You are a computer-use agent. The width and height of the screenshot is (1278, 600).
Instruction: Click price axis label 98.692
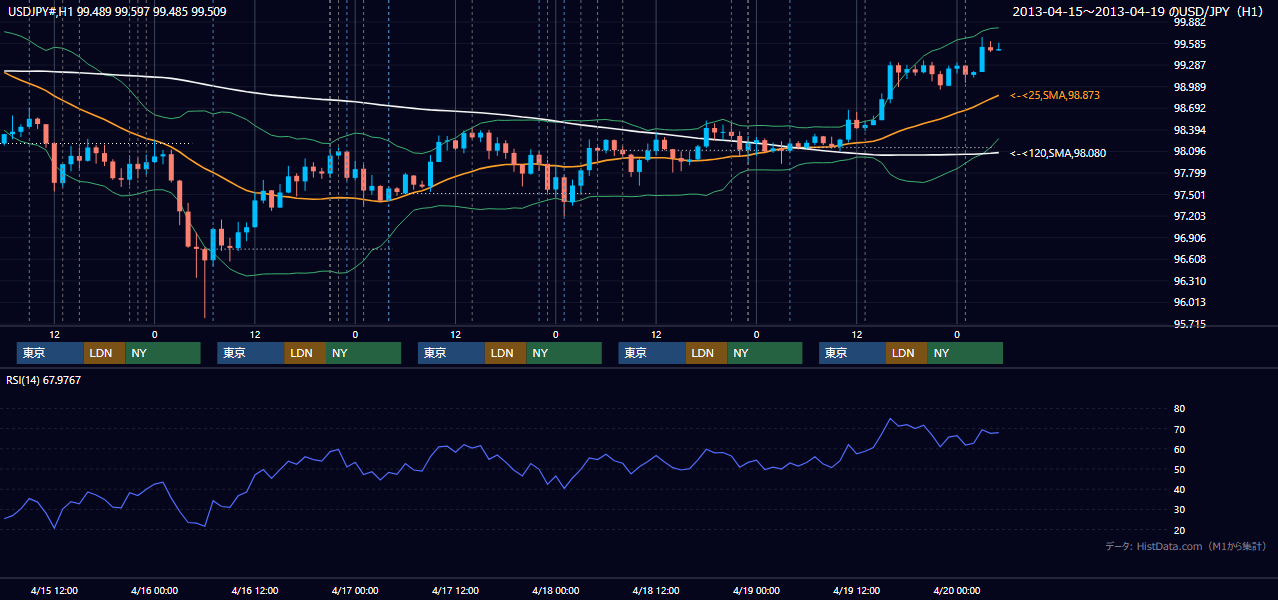coord(1189,108)
